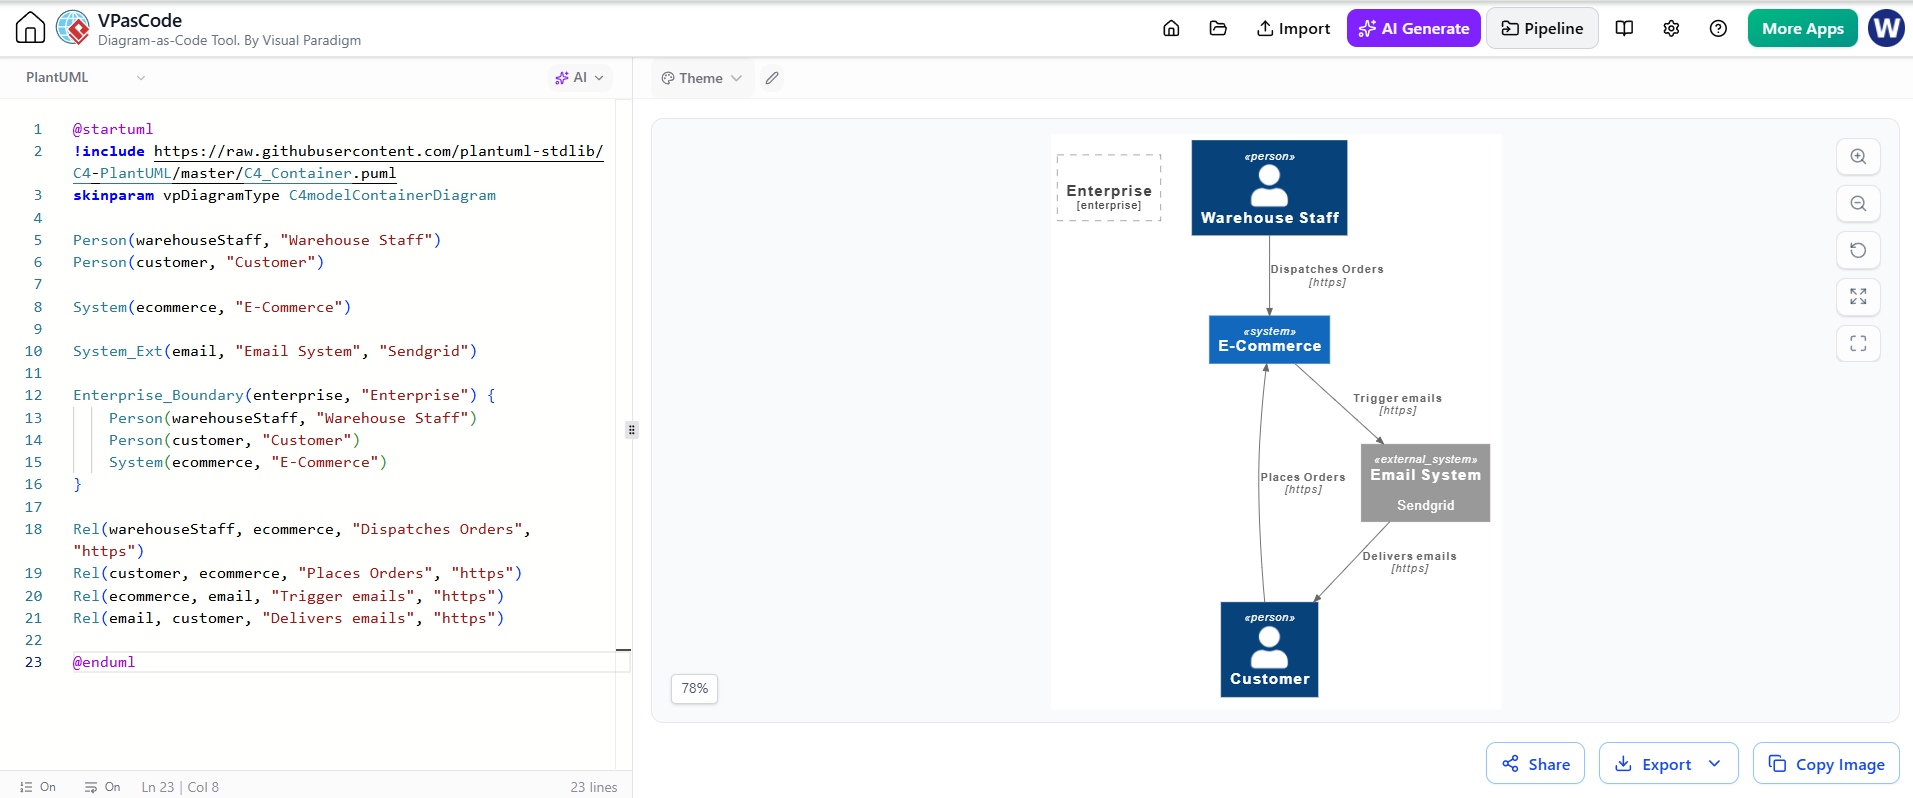Open the settings gear icon

(x=1671, y=28)
